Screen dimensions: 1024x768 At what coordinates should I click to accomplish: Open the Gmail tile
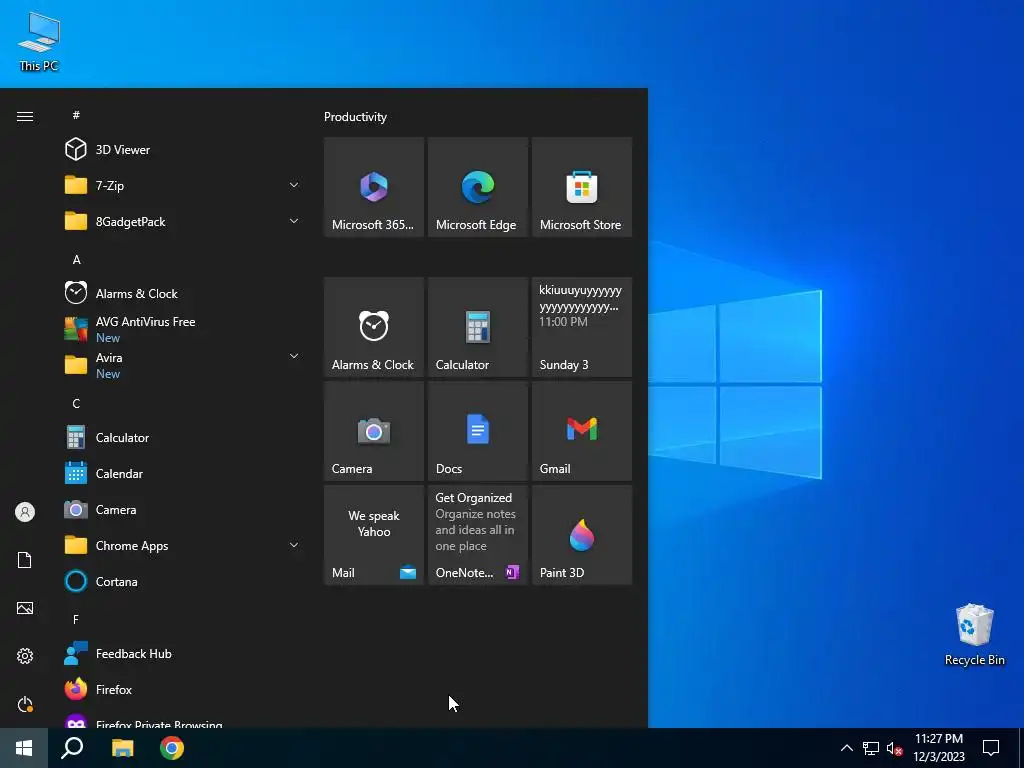tap(582, 431)
